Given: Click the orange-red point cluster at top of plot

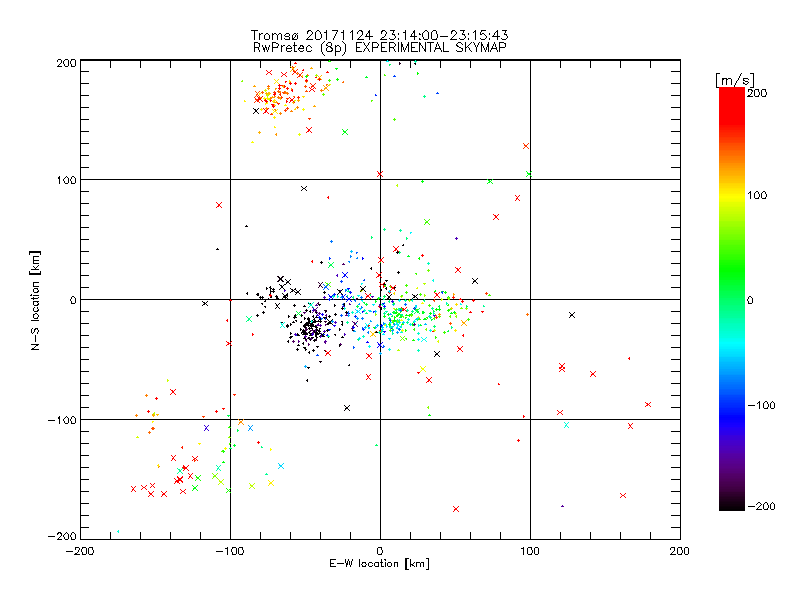Looking at the screenshot, I should click(x=286, y=92).
